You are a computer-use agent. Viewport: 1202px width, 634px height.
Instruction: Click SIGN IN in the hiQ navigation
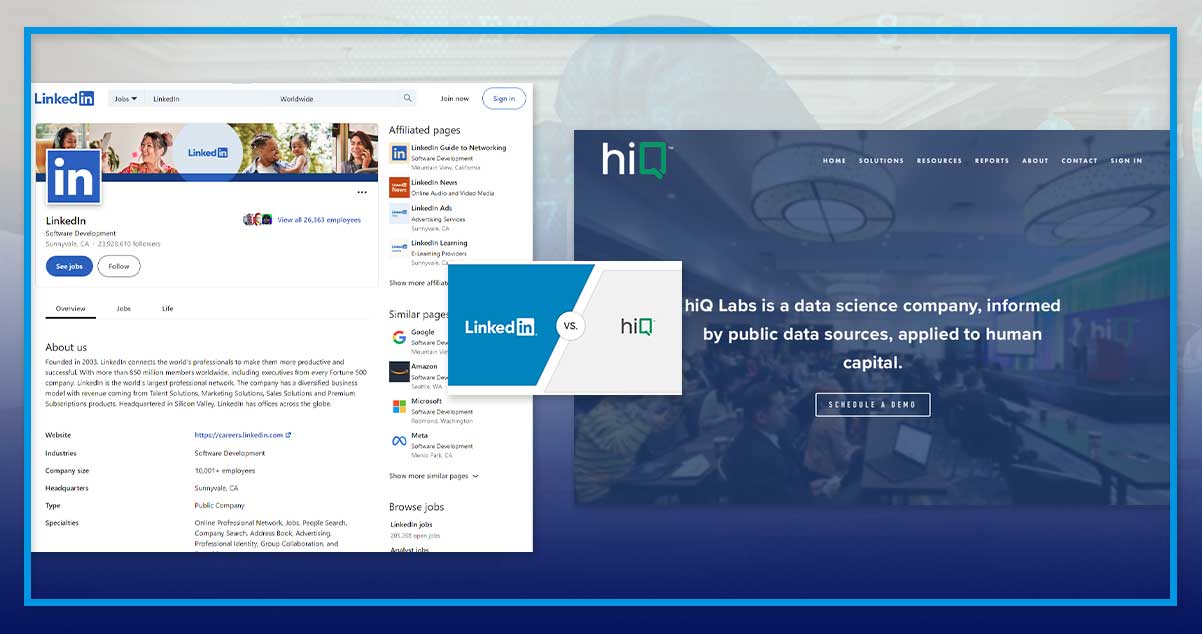pos(1126,161)
